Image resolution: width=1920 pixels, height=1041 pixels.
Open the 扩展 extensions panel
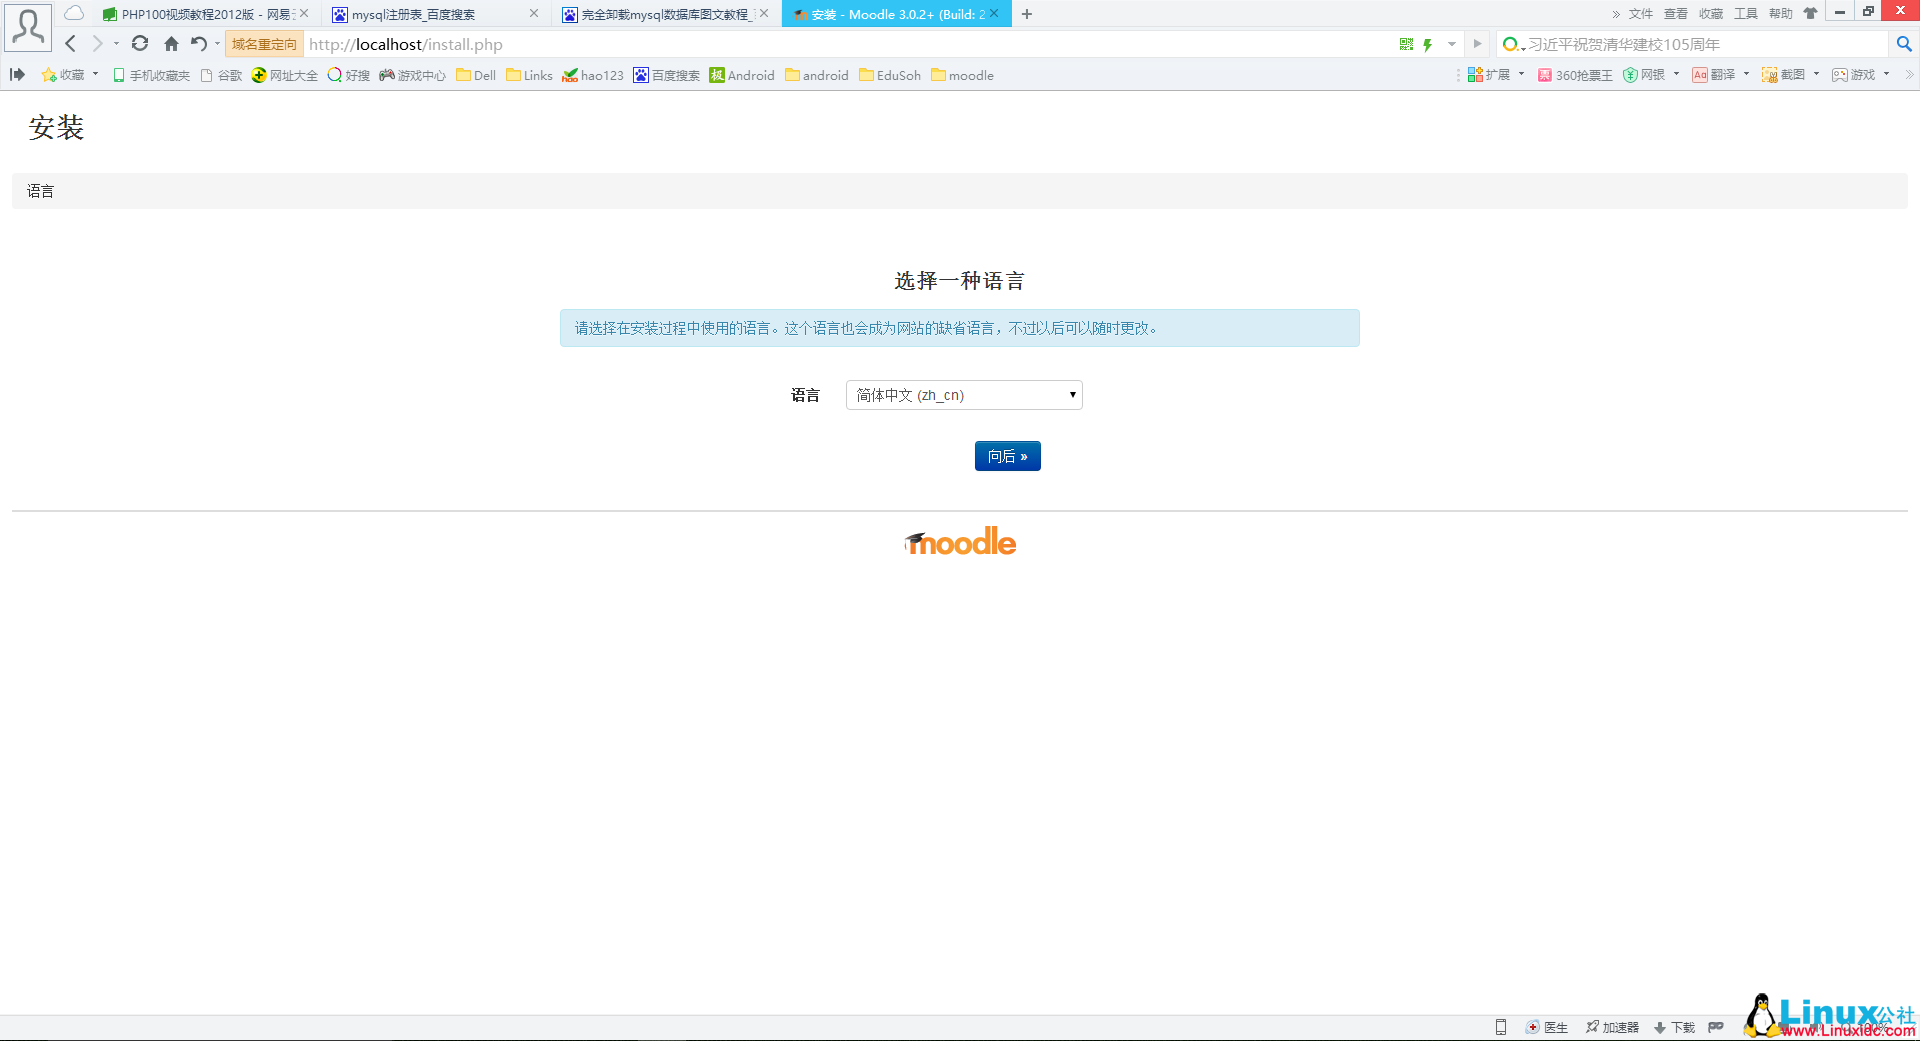[x=1492, y=74]
